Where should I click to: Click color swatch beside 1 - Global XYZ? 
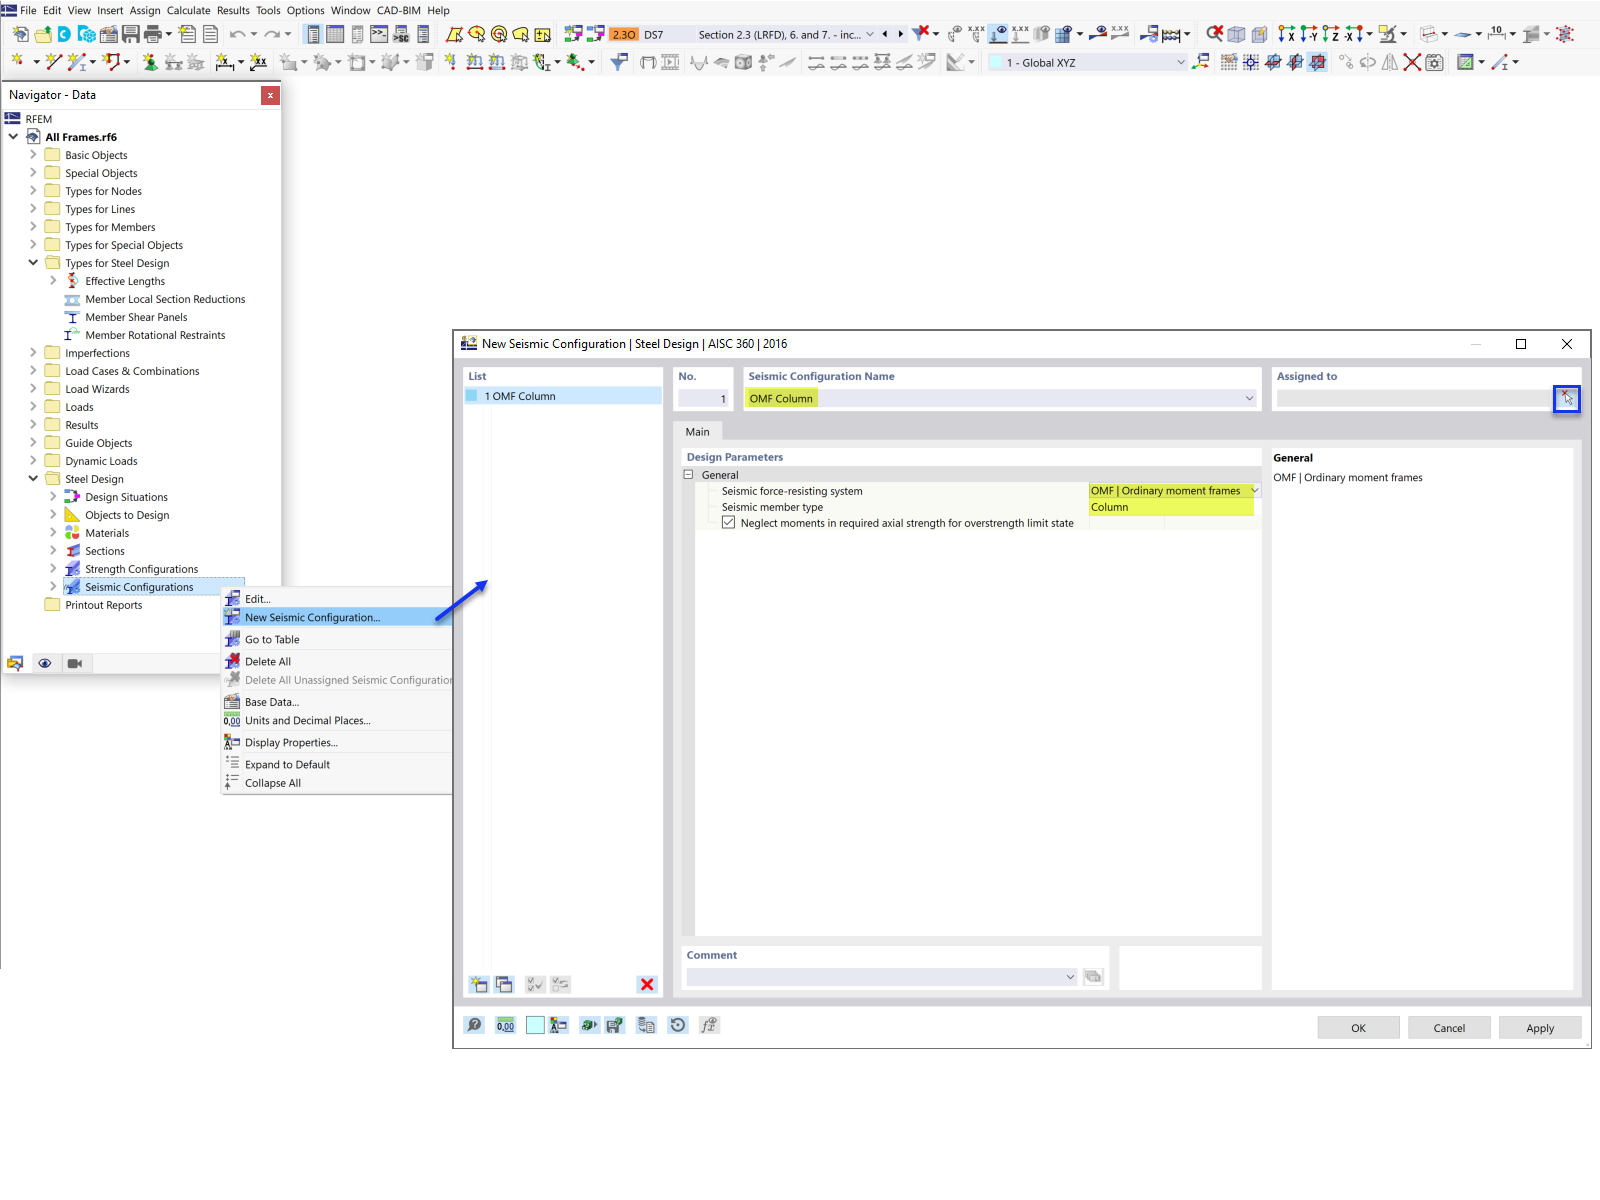997,62
